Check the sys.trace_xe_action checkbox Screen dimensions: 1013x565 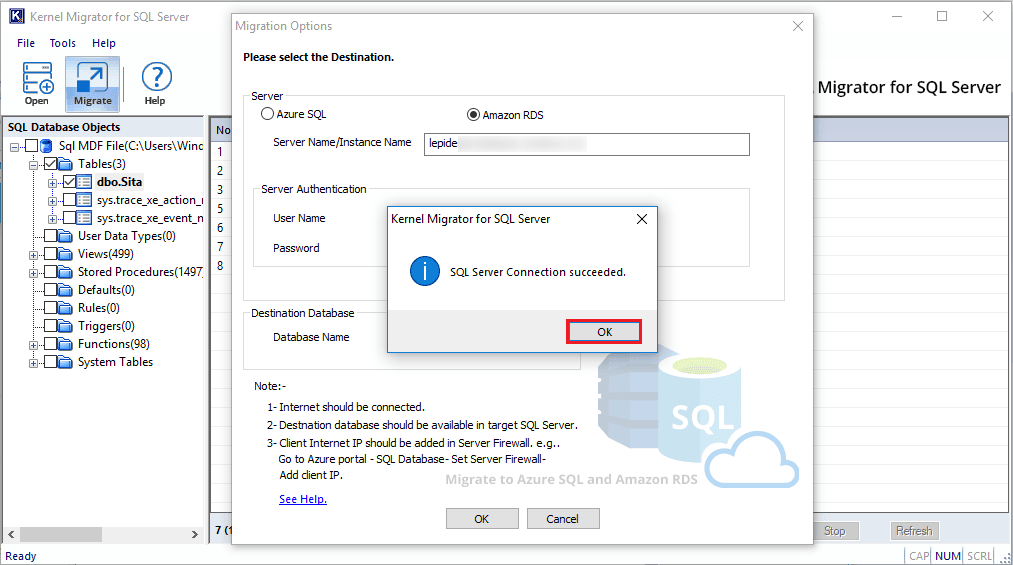[x=69, y=200]
